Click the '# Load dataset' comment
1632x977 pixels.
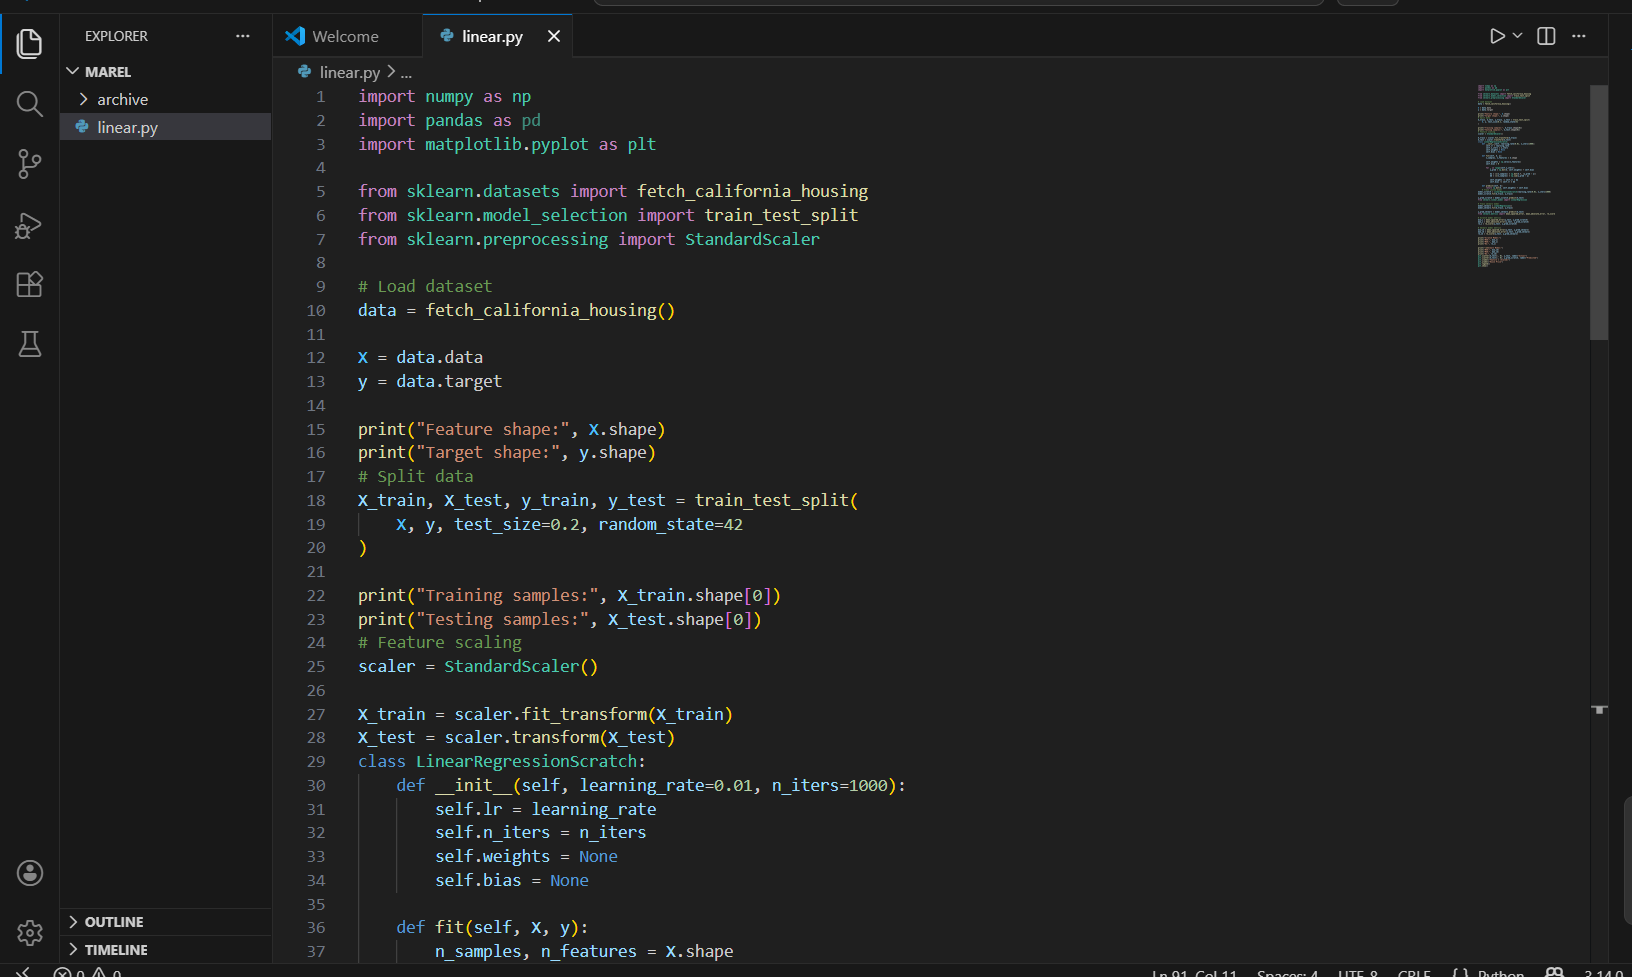tap(425, 287)
